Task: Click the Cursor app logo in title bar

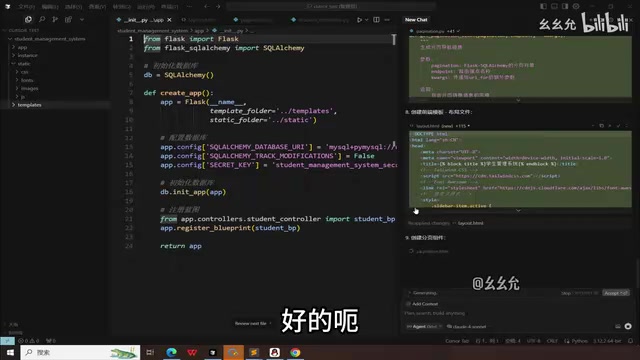Action: (x=7, y=7)
